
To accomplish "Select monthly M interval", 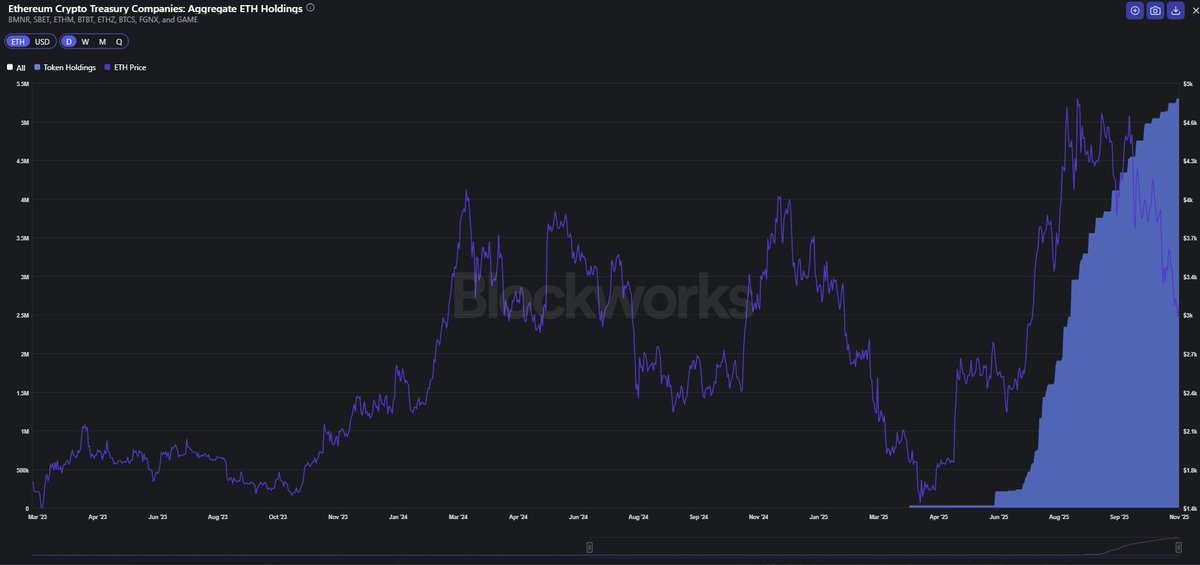I will pyautogui.click(x=102, y=41).
